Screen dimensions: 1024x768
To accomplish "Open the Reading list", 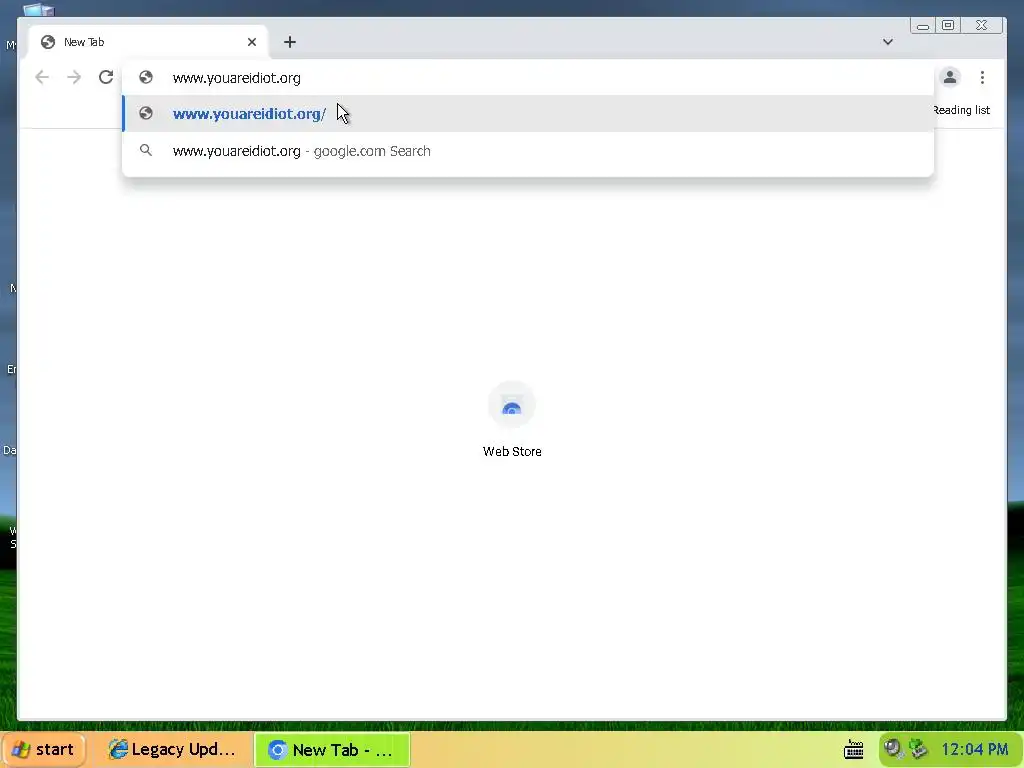I will [x=962, y=110].
